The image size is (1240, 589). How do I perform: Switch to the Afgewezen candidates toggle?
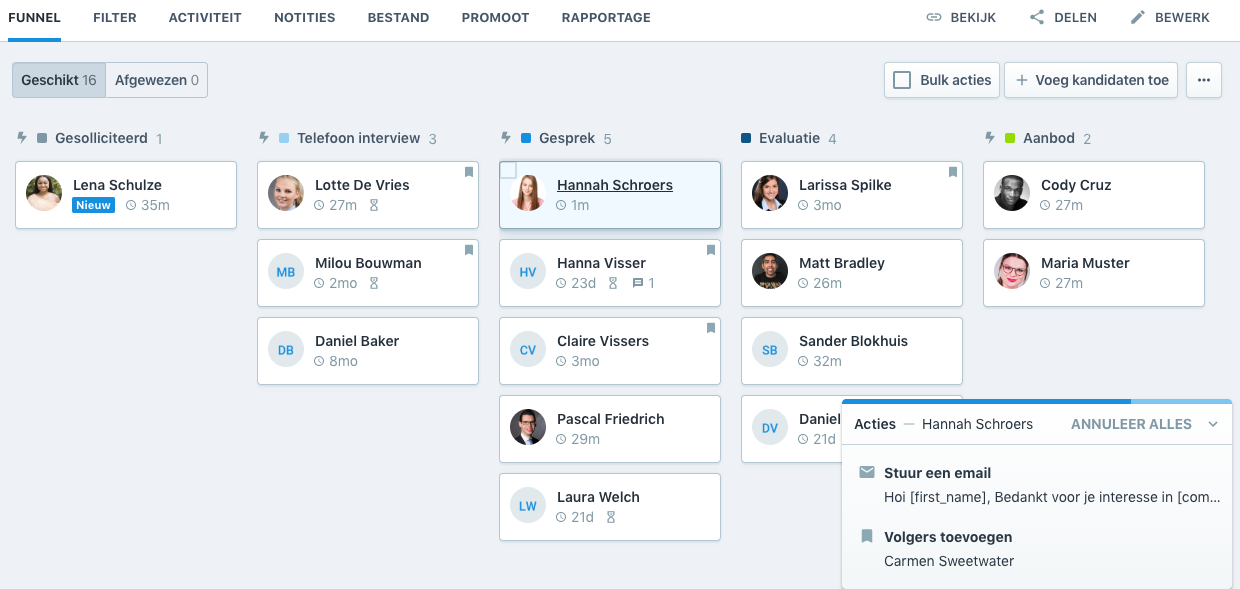coord(156,80)
